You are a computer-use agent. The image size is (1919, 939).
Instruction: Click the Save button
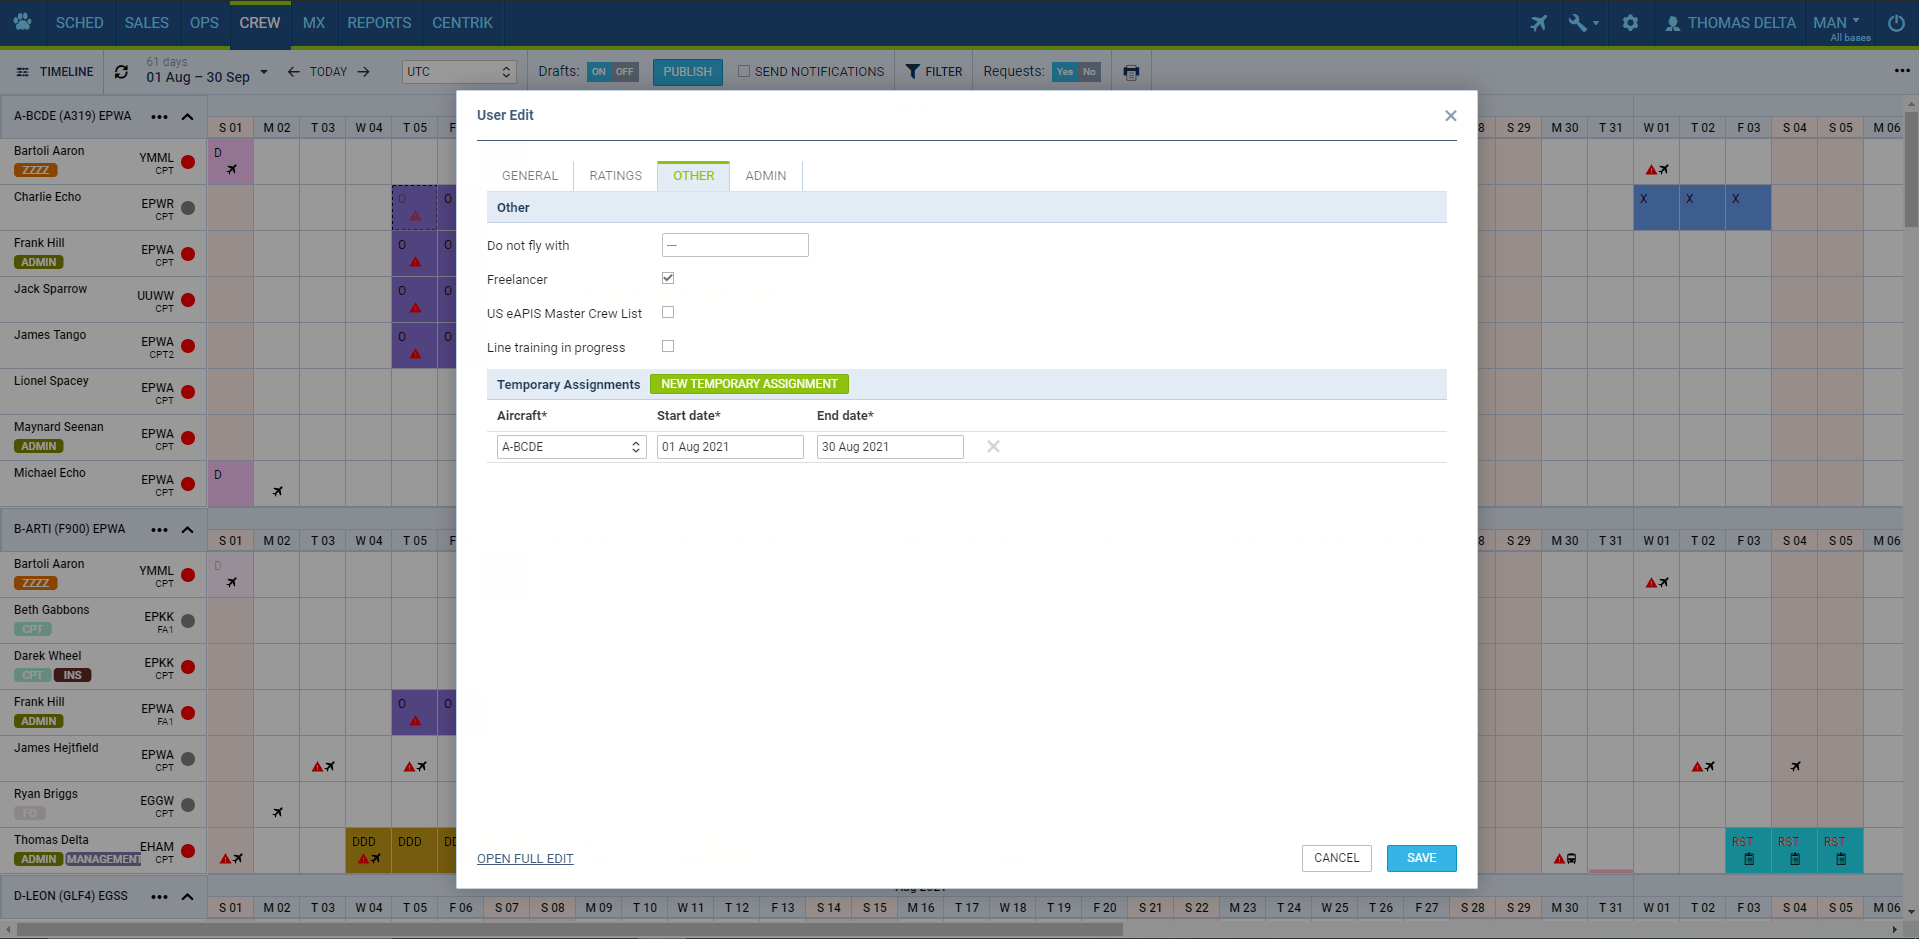click(x=1421, y=858)
